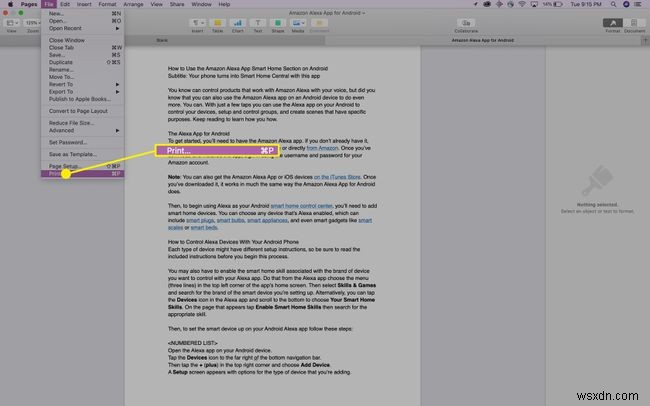Open the View menu in menu bar

click(156, 4)
